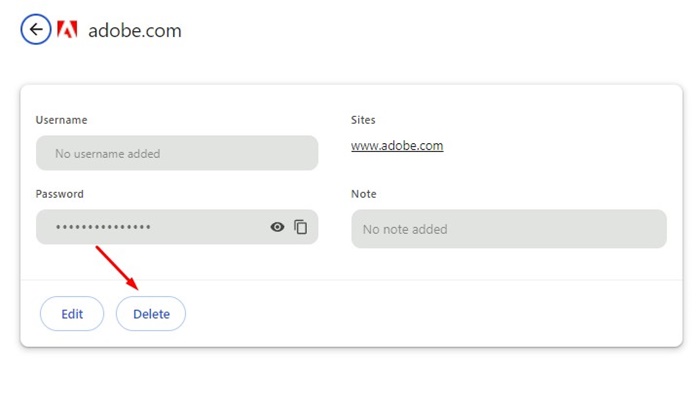Click the 'Note' section label
The width and height of the screenshot is (700, 410).
tap(364, 194)
